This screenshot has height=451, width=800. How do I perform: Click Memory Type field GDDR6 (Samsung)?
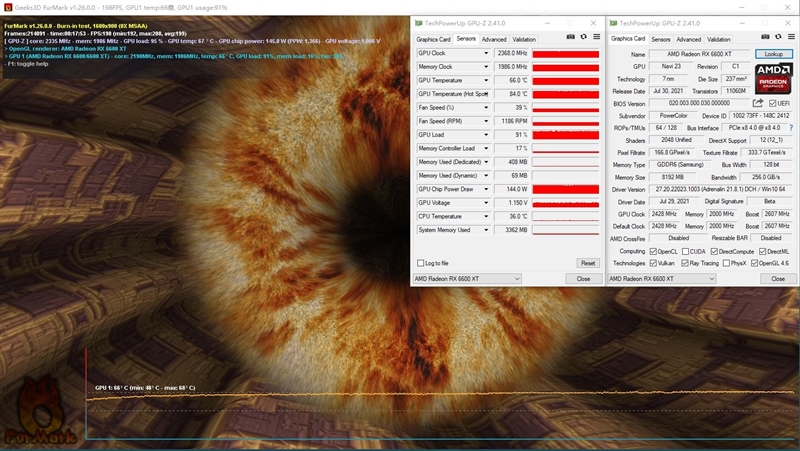(680, 165)
